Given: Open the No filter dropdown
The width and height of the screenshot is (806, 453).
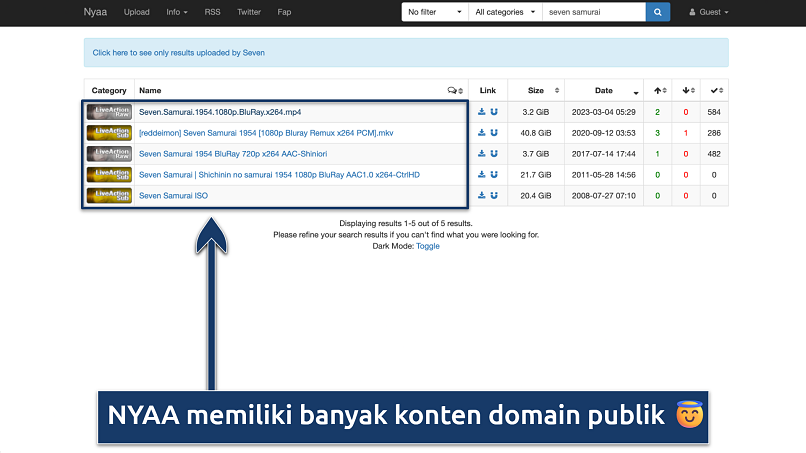Looking at the screenshot, I should click(x=434, y=13).
